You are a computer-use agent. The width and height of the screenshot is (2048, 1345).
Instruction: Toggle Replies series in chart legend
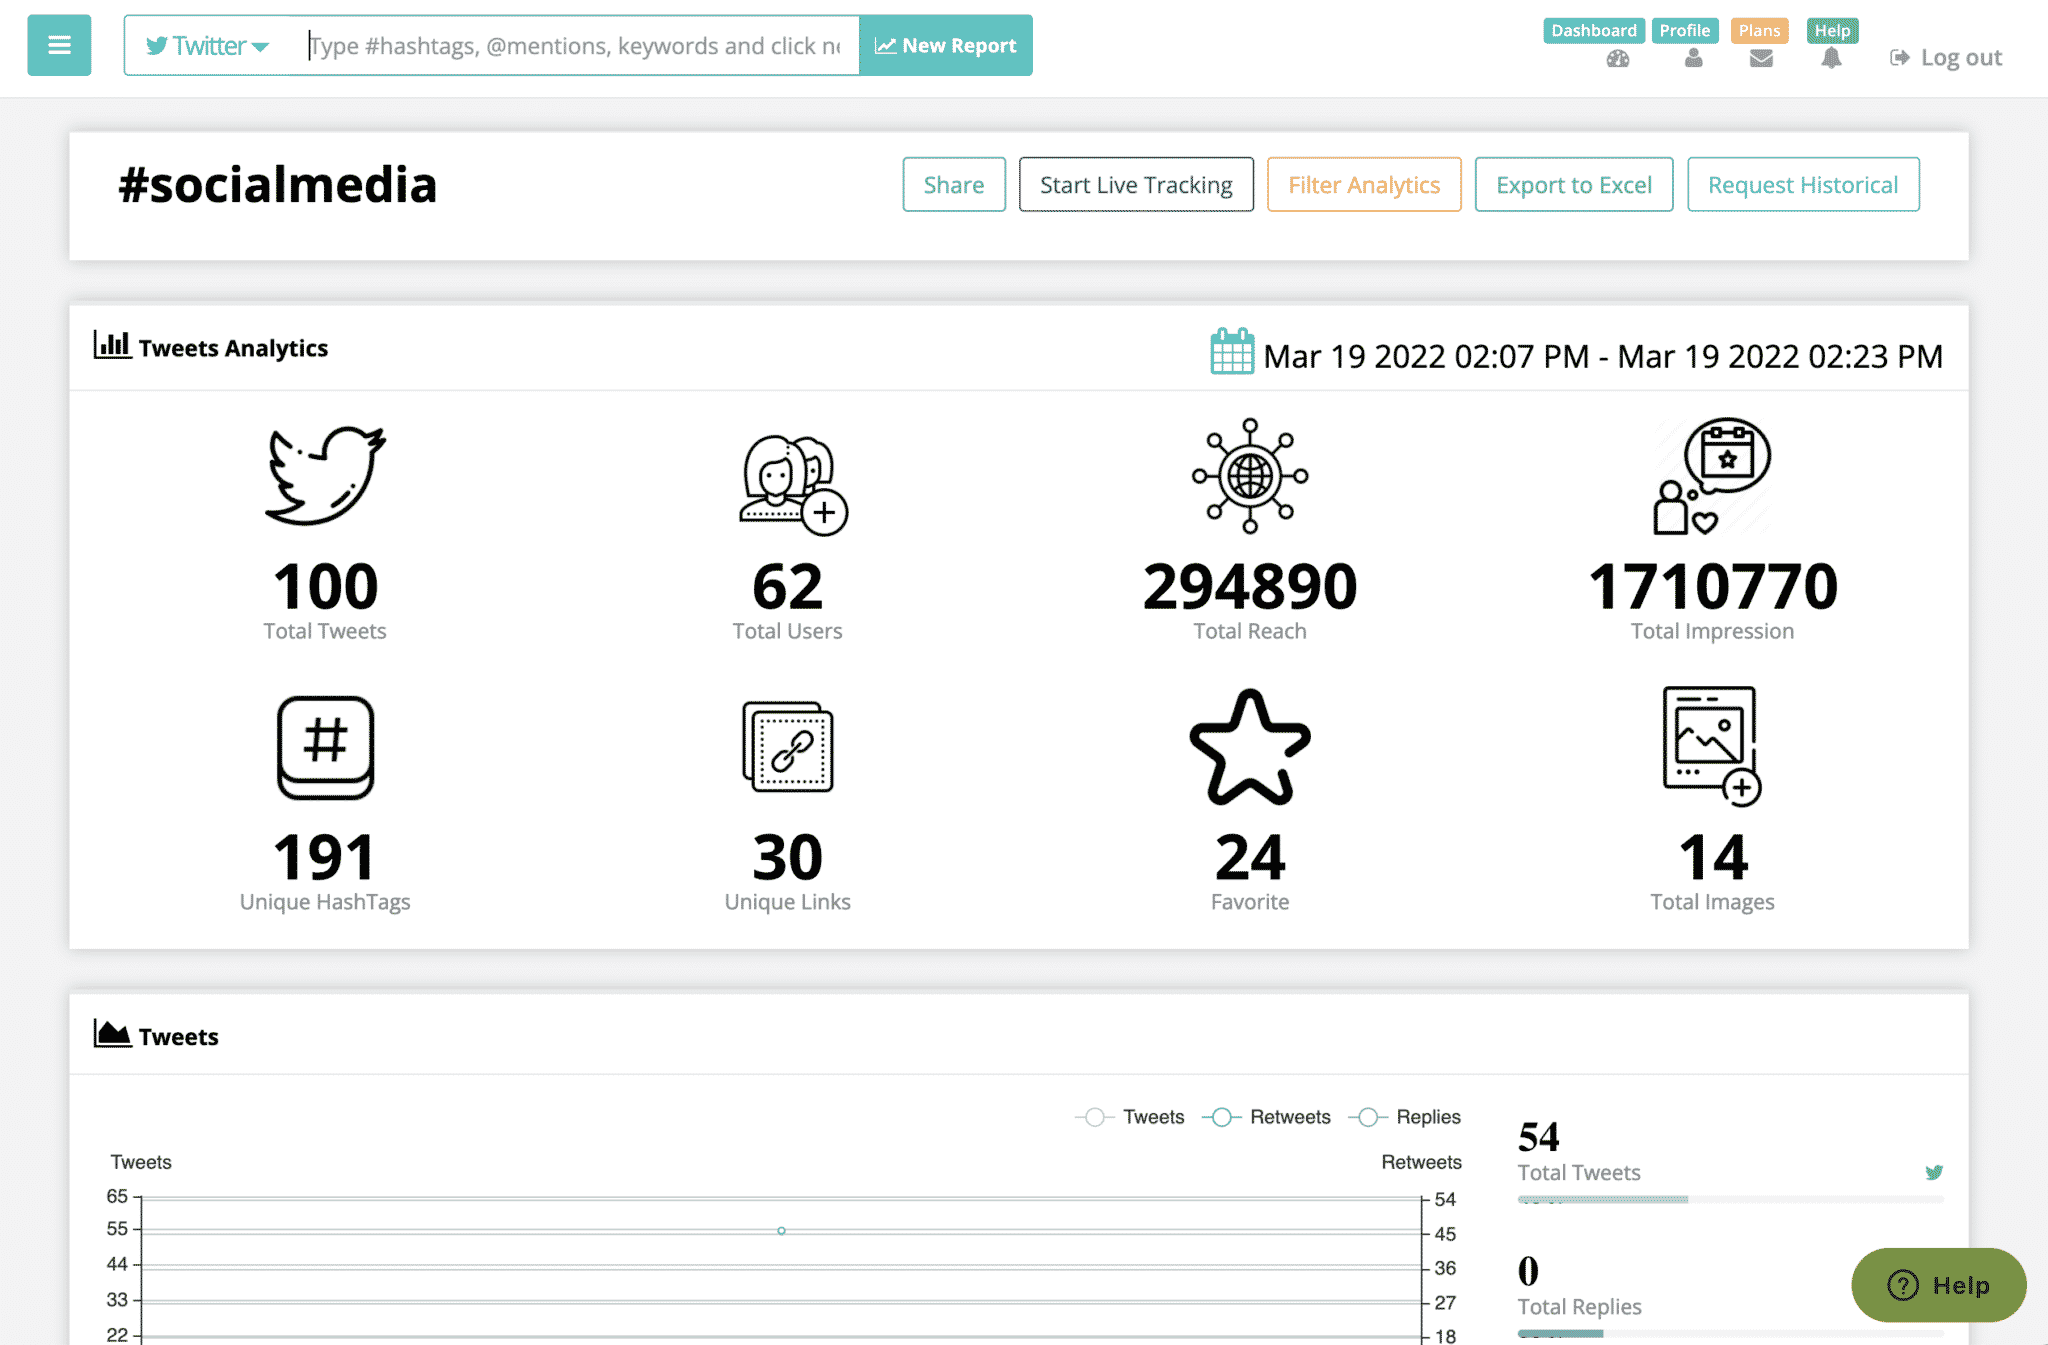pos(1405,1117)
